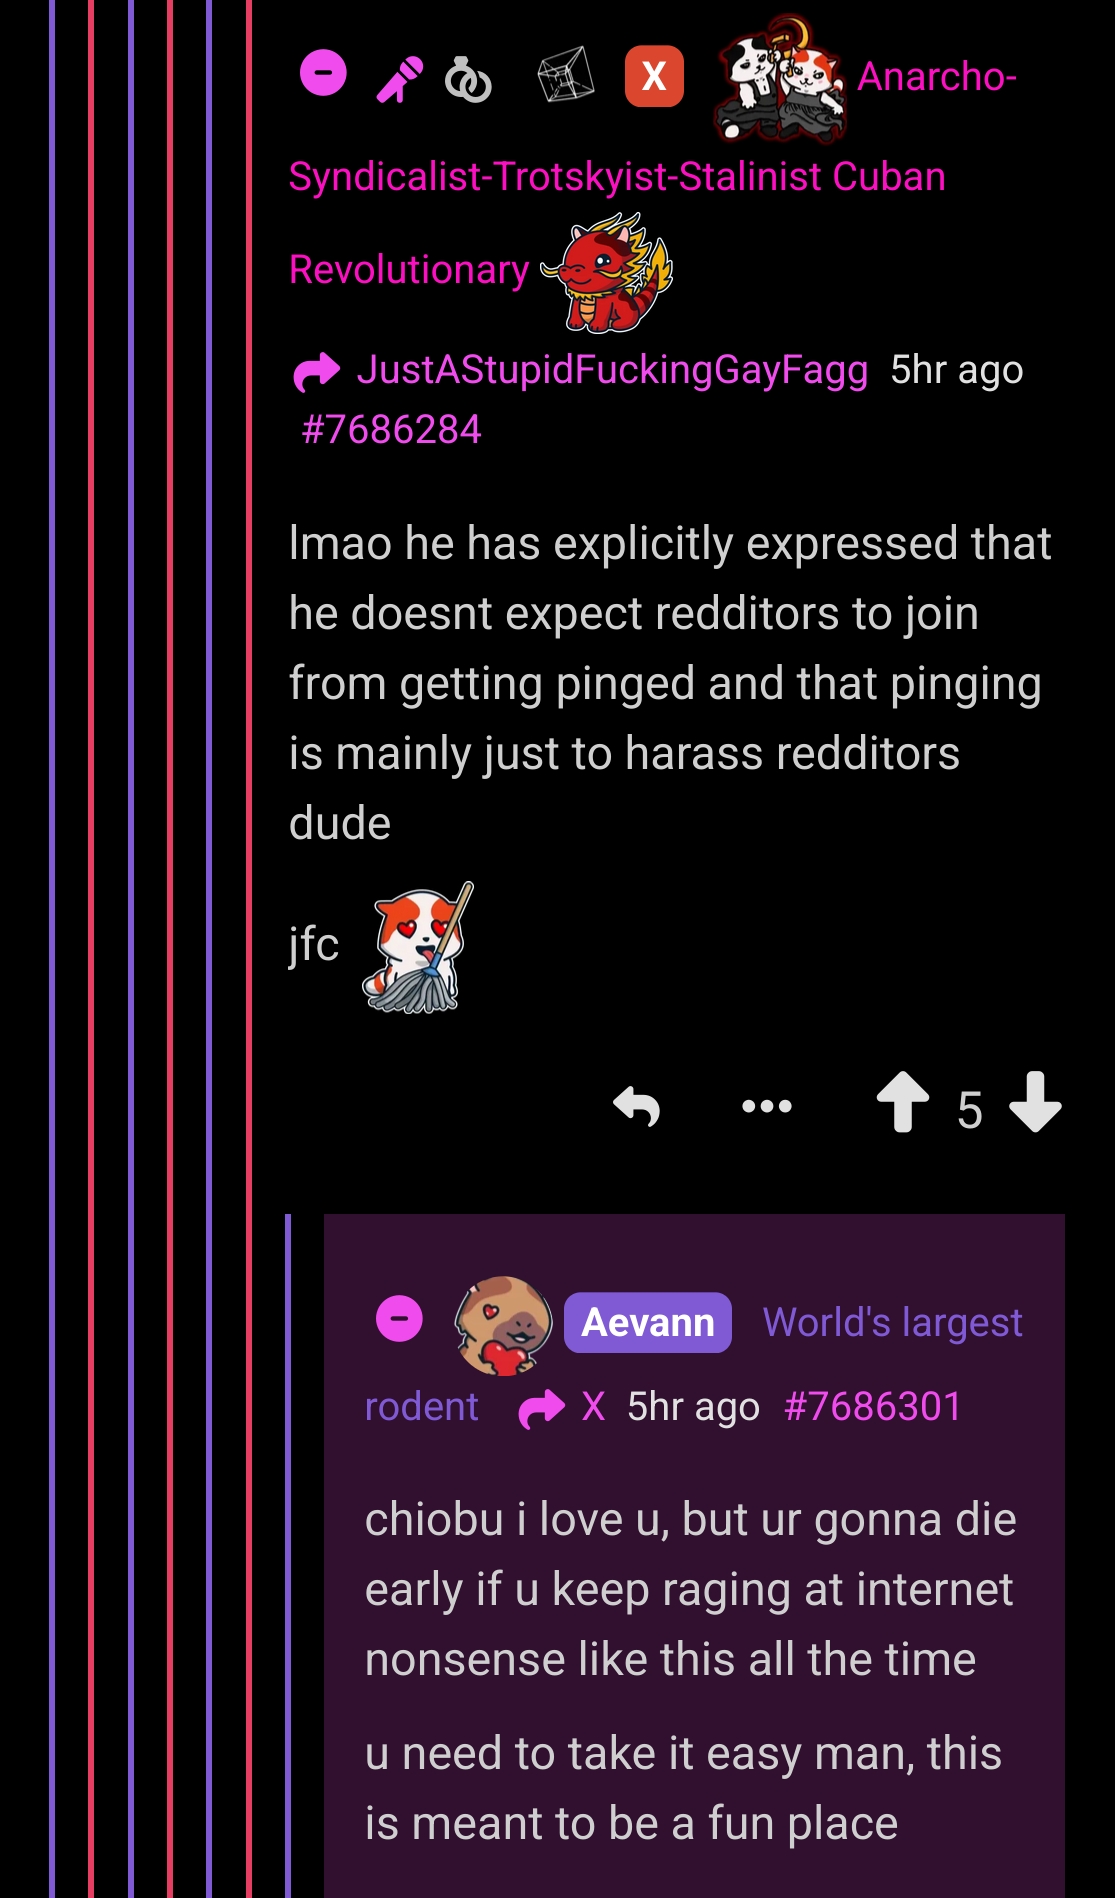Open the profile via the red X avatar
1115x1898 pixels.
tap(654, 76)
